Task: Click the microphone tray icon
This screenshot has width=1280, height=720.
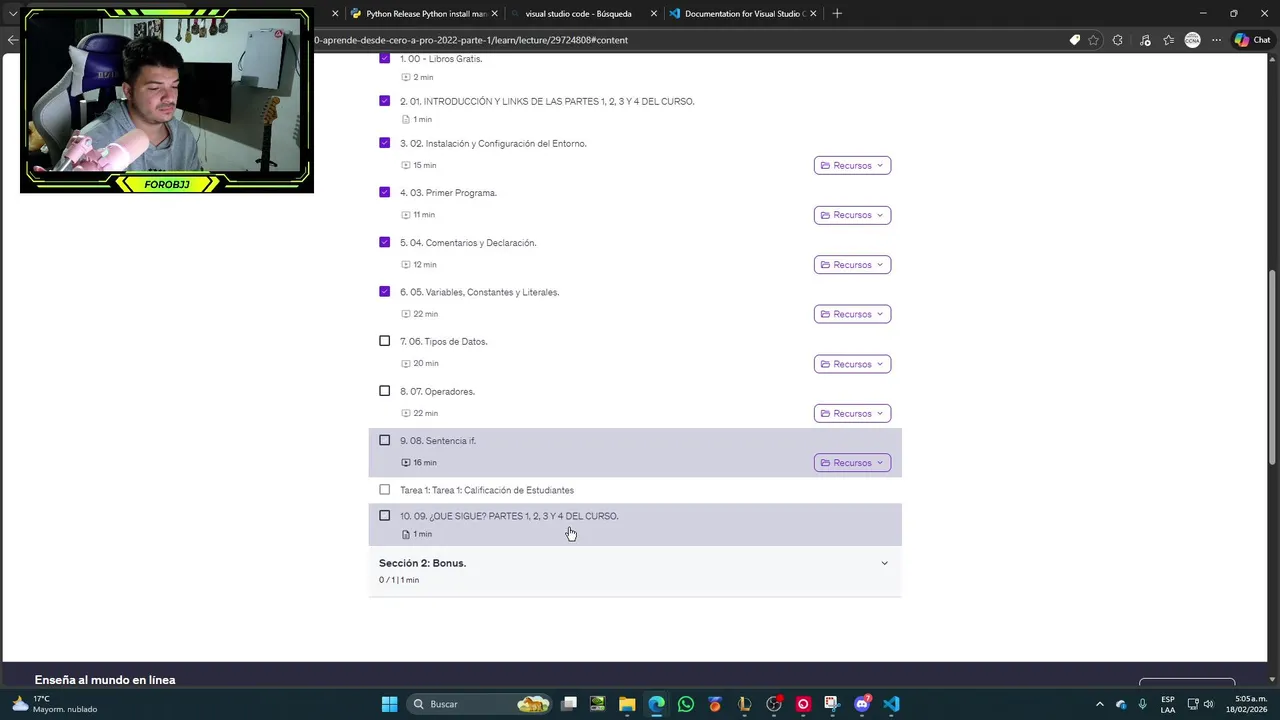Action: pos(1142,704)
